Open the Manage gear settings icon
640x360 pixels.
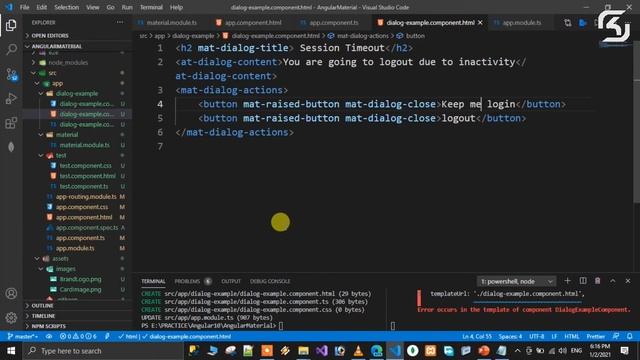(11, 318)
